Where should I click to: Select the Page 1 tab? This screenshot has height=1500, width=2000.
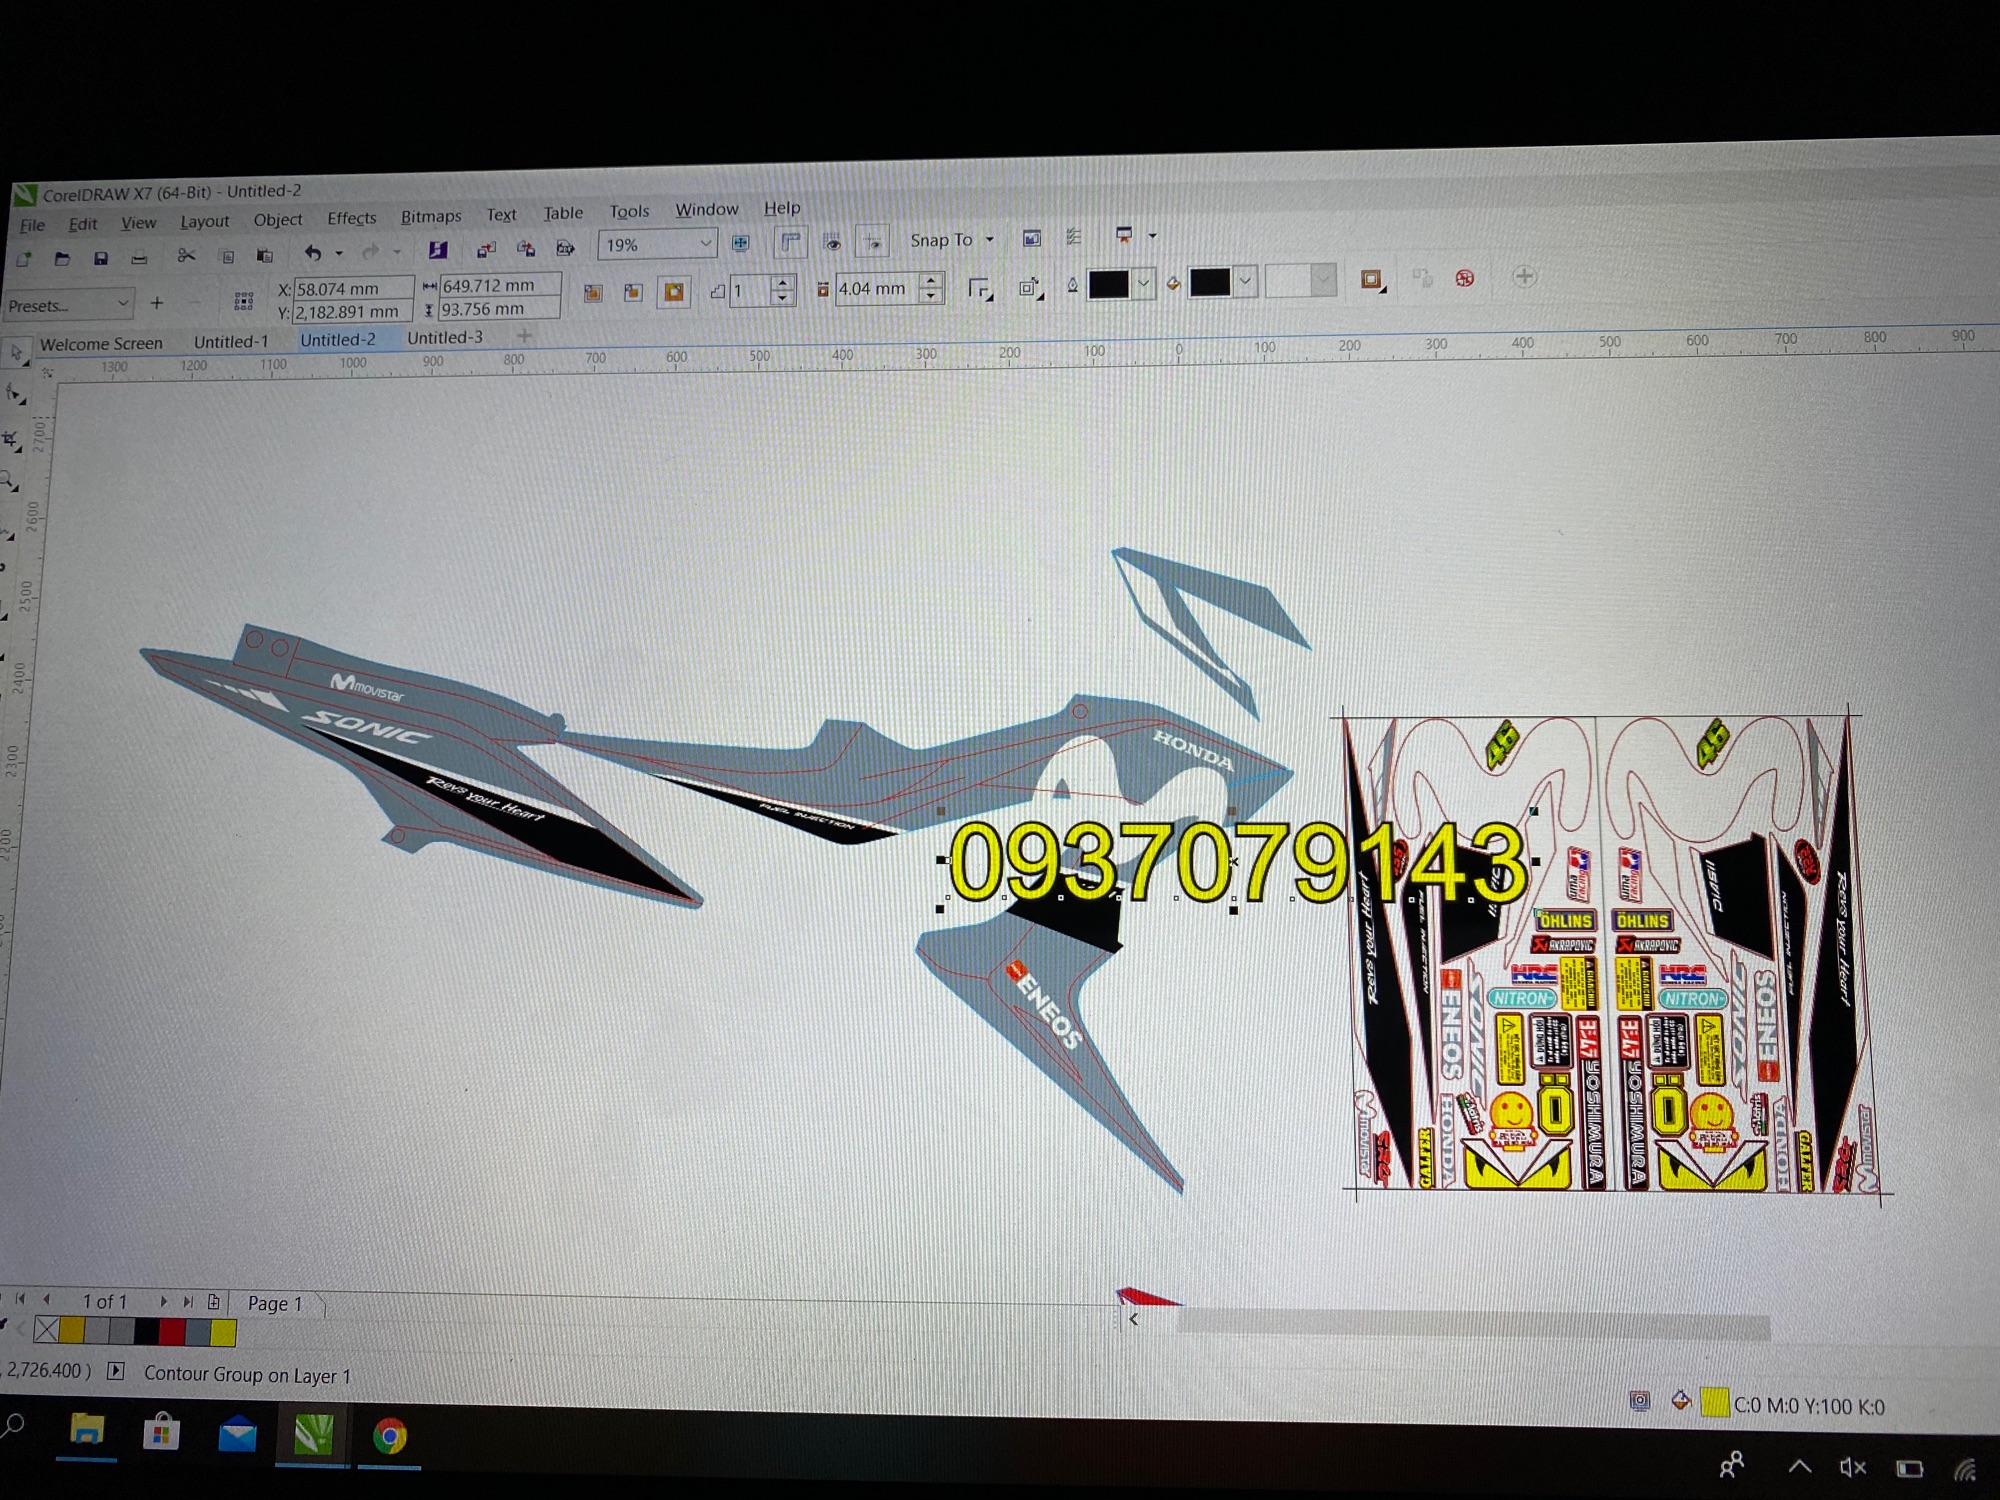[x=275, y=1303]
